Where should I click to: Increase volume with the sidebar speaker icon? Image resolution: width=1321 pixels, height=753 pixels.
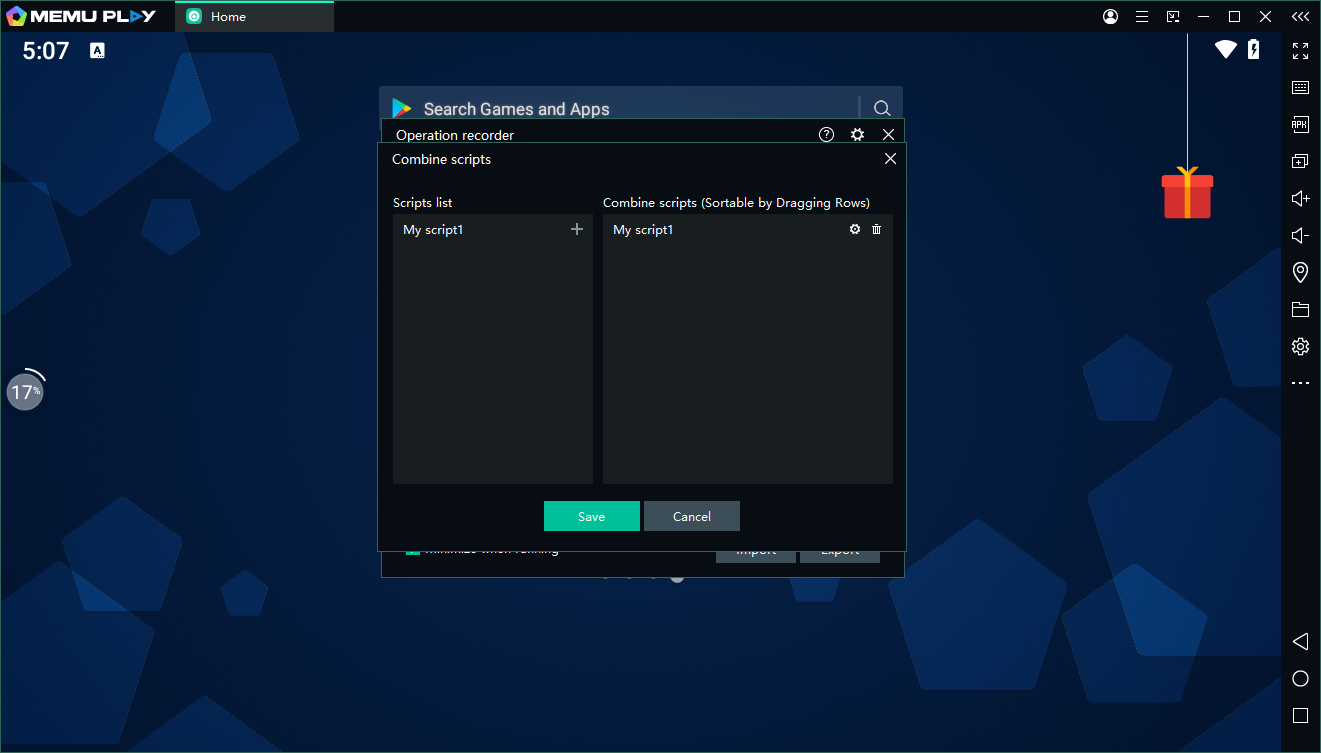(1300, 198)
